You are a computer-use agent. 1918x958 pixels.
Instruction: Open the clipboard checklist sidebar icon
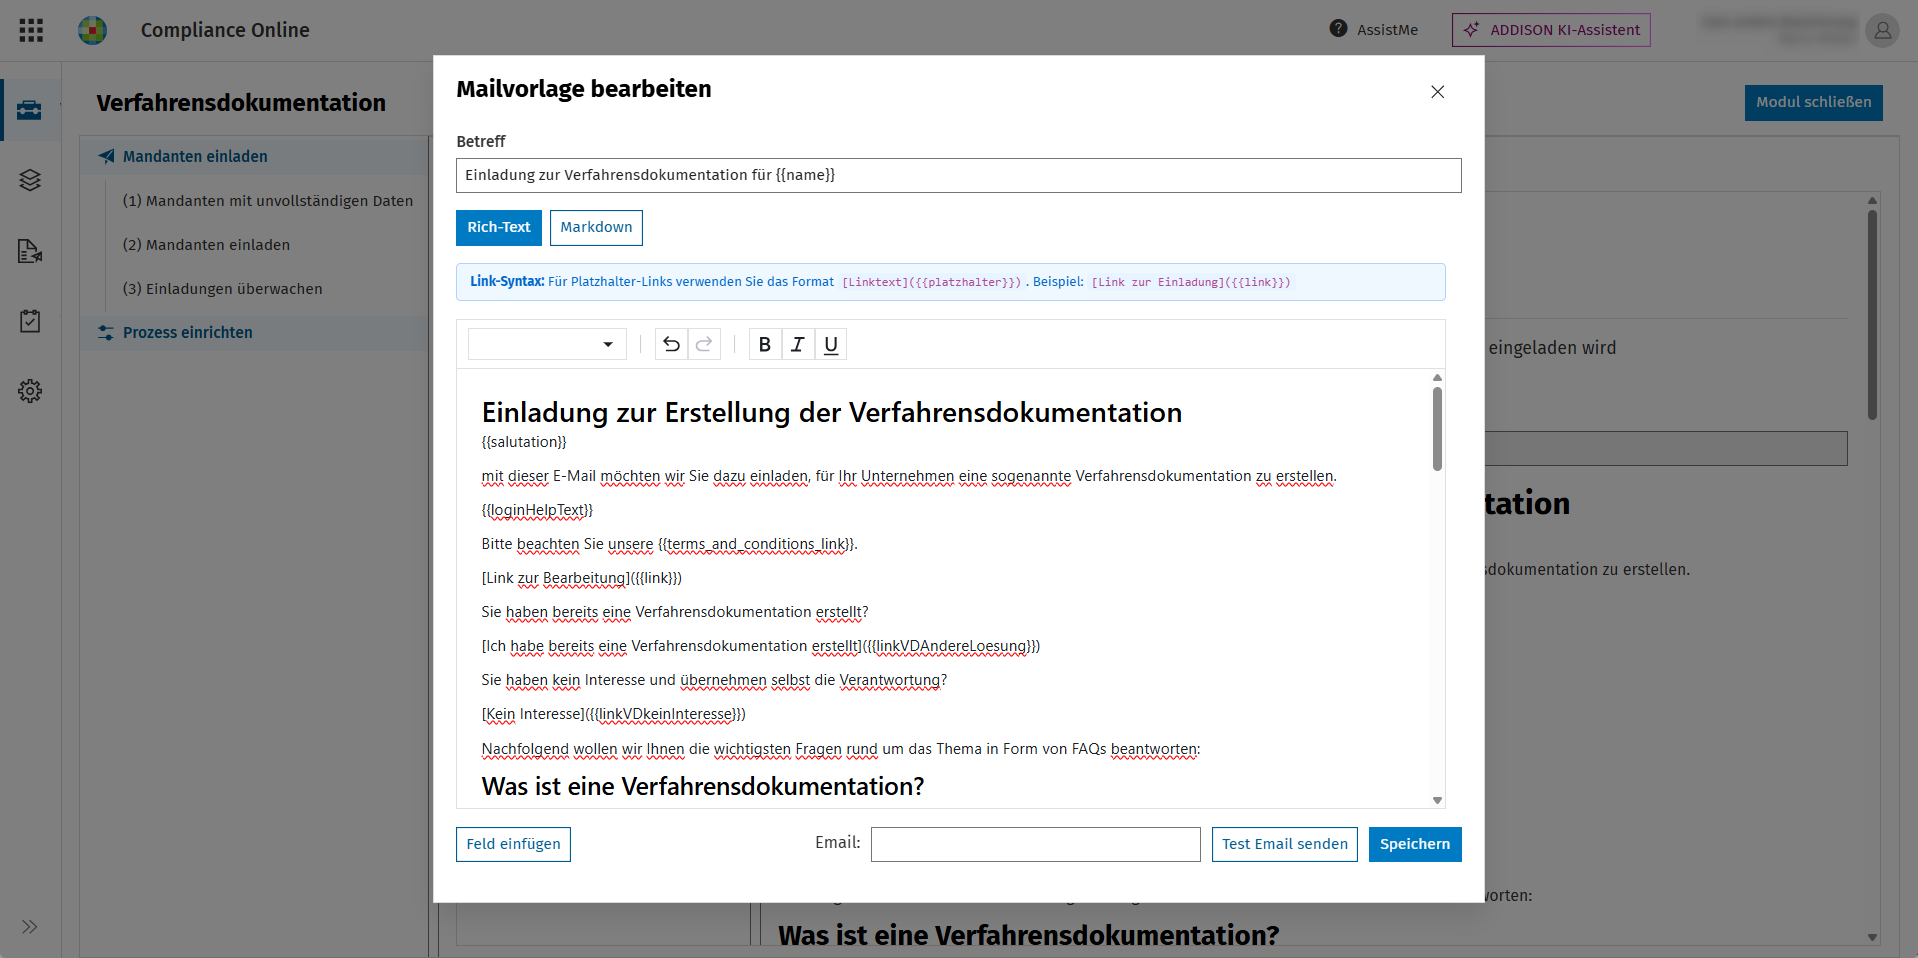click(30, 321)
